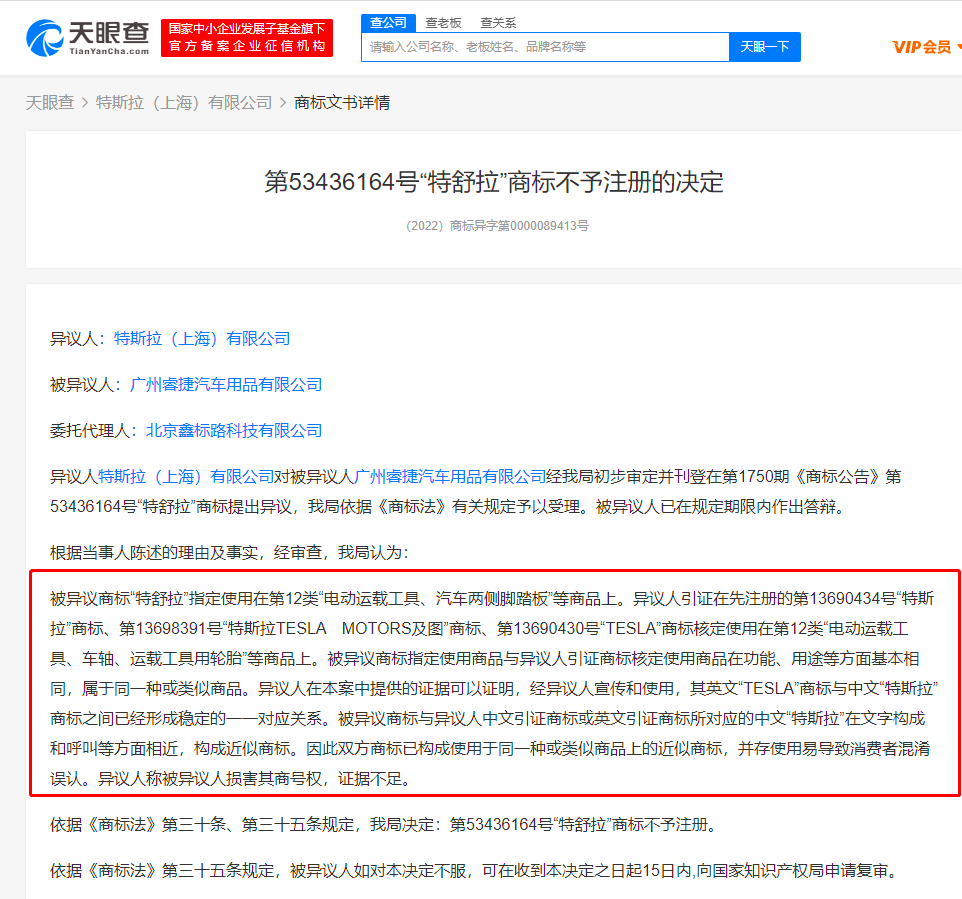
Task: Open the 查关系 search tab
Action: (x=498, y=22)
